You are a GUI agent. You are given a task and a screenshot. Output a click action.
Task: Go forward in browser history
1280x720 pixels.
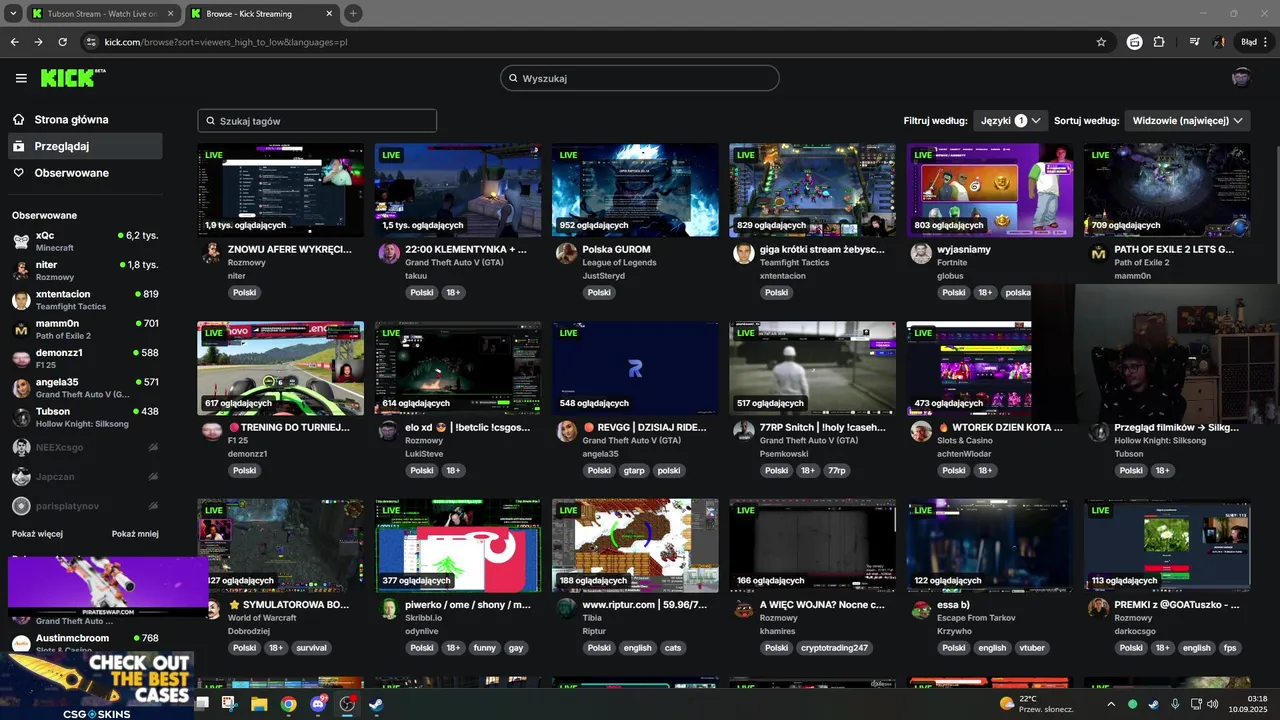pos(38,42)
